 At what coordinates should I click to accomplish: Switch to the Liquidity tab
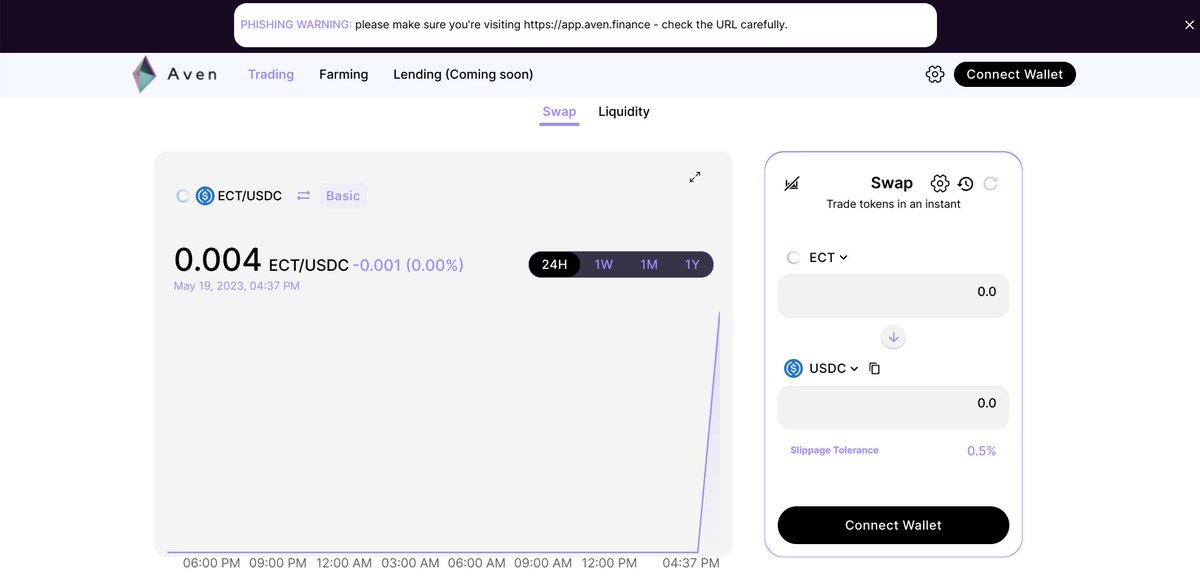[x=624, y=111]
